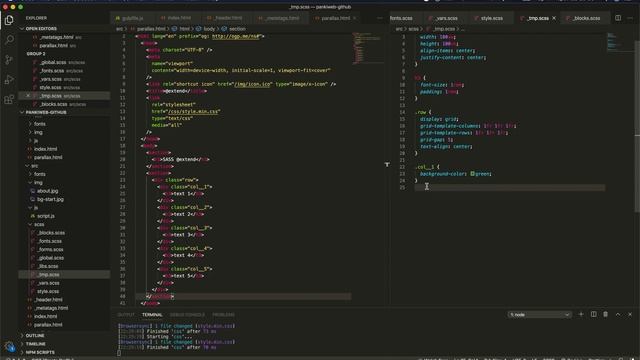The image size is (640, 360).
Task: Switch to the _header.html tab
Action: click(x=227, y=18)
